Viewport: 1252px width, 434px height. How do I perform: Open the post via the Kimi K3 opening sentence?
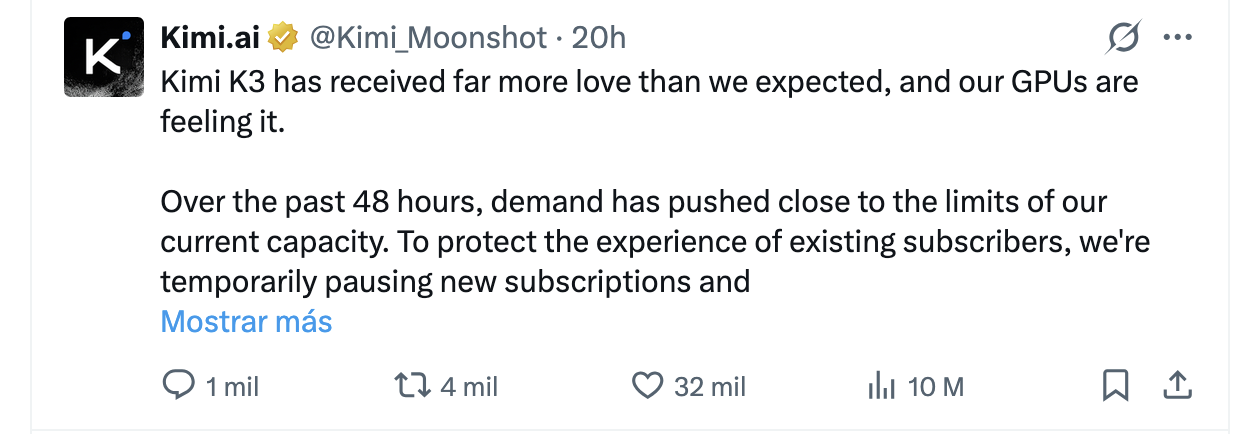[x=649, y=101]
